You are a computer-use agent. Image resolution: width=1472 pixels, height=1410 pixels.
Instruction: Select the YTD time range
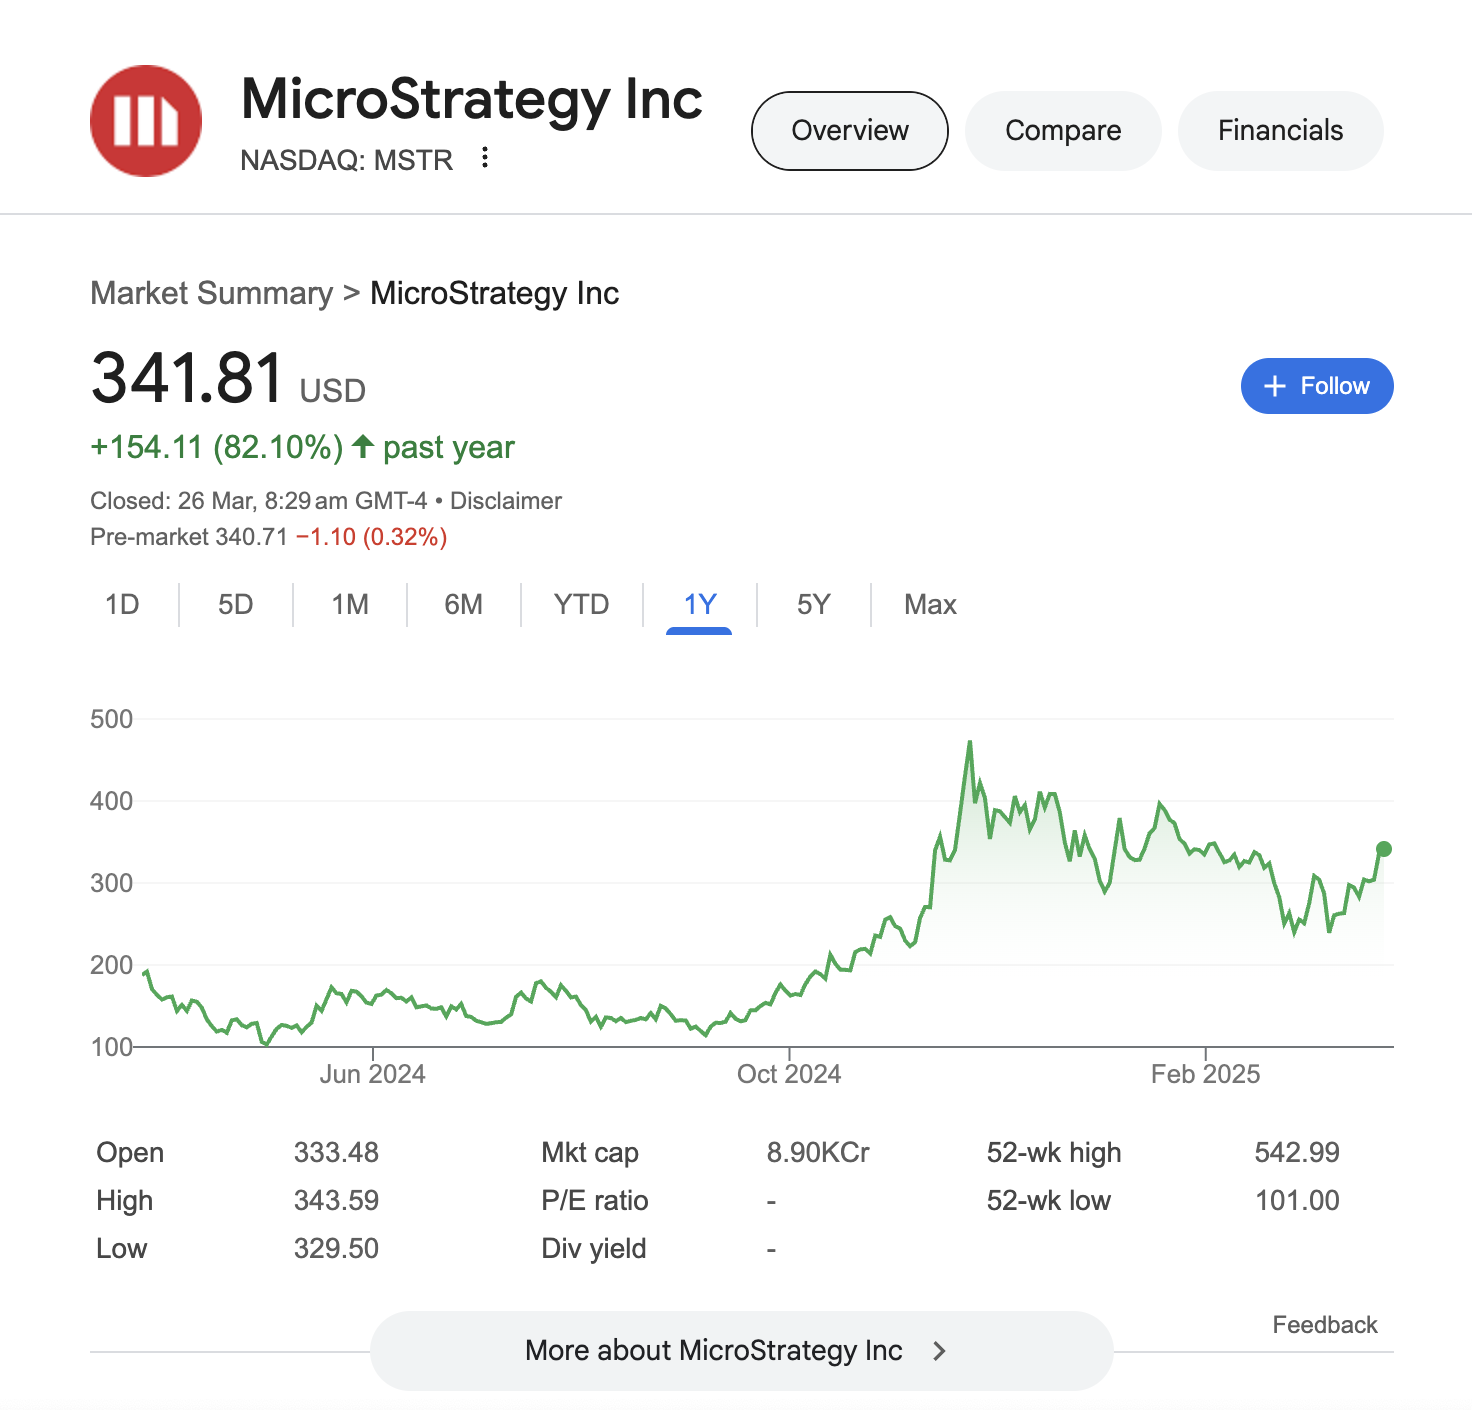click(581, 605)
